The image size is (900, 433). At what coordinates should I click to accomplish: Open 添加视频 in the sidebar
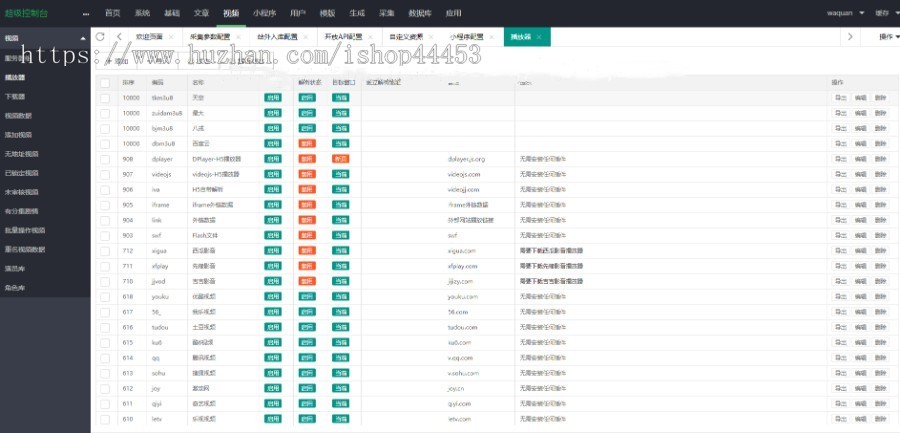click(18, 135)
